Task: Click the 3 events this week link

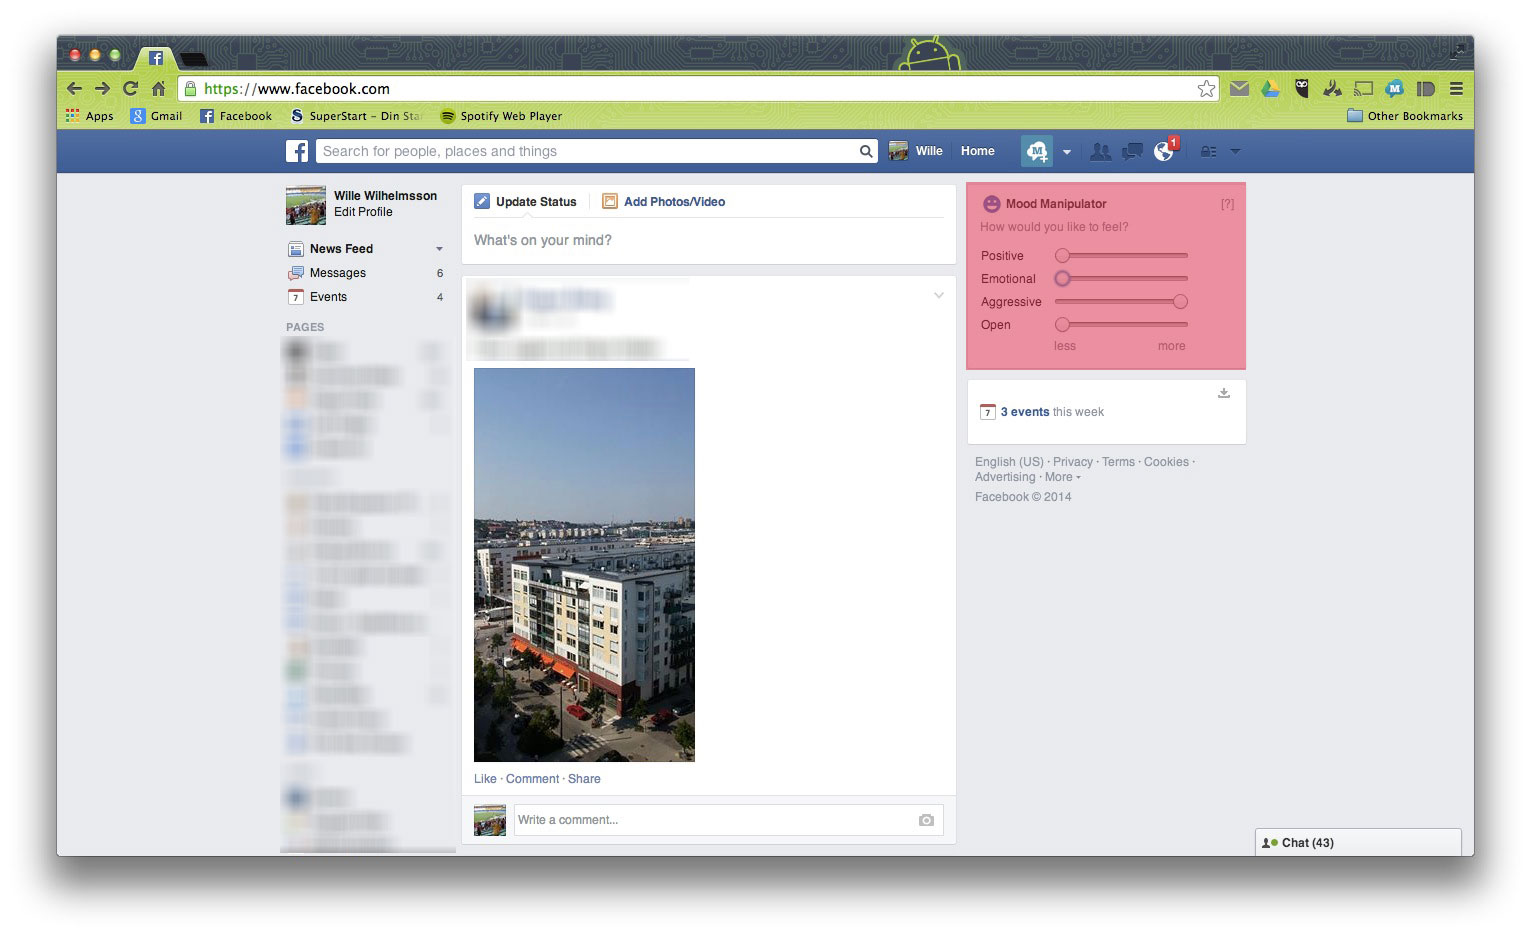Action: pyautogui.click(x=1026, y=412)
